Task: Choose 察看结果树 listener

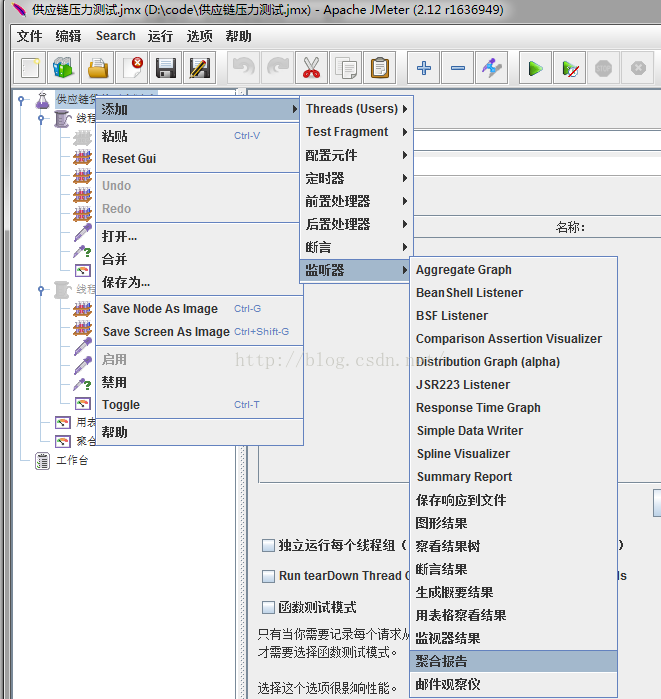Action: point(513,546)
